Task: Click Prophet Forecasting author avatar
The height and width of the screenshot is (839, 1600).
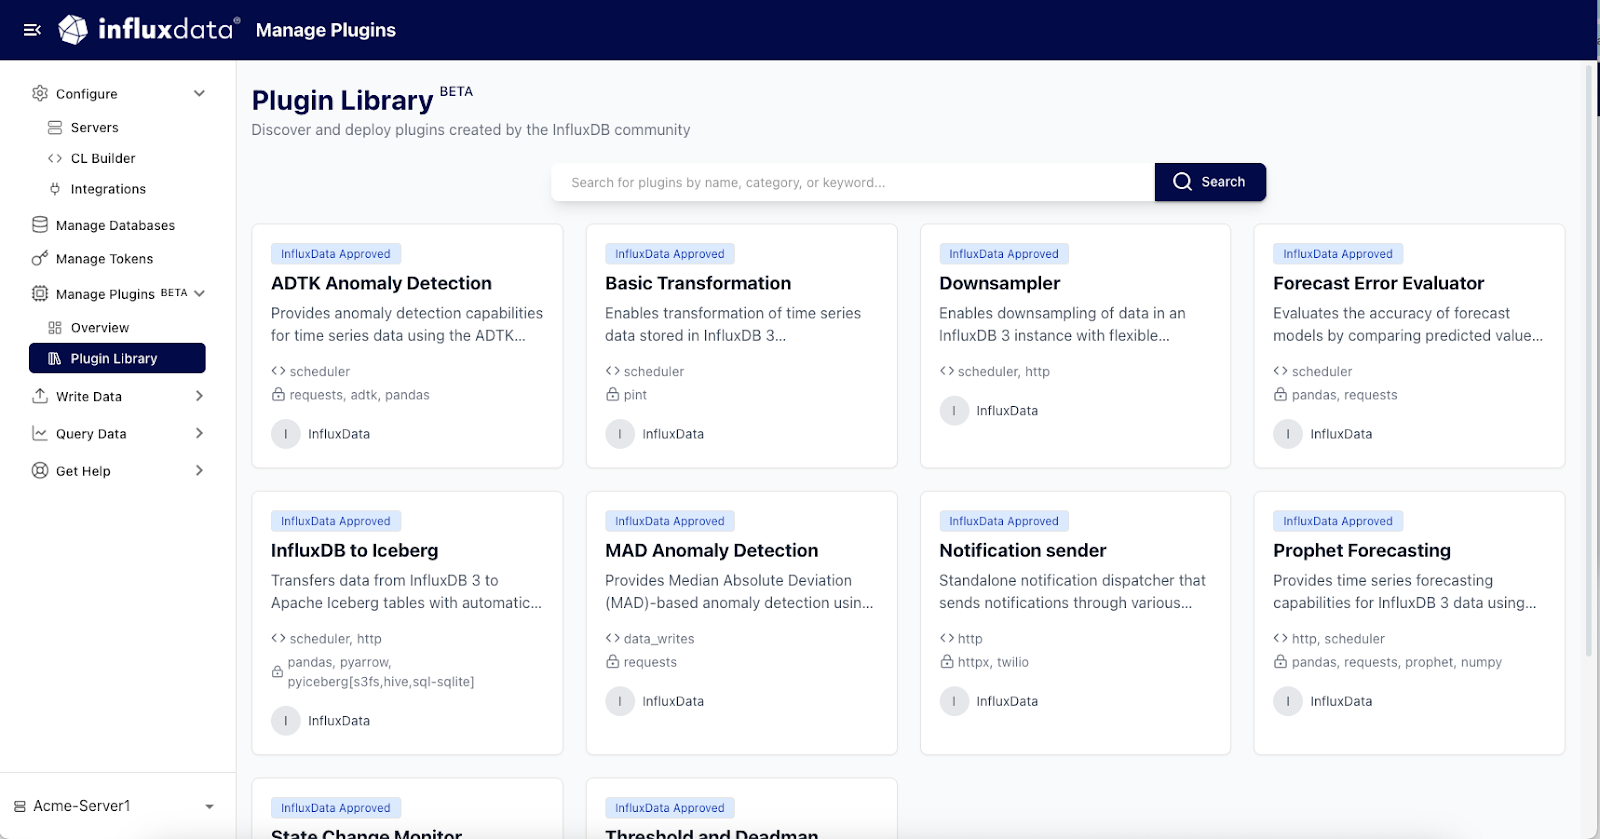Action: coord(1288,701)
